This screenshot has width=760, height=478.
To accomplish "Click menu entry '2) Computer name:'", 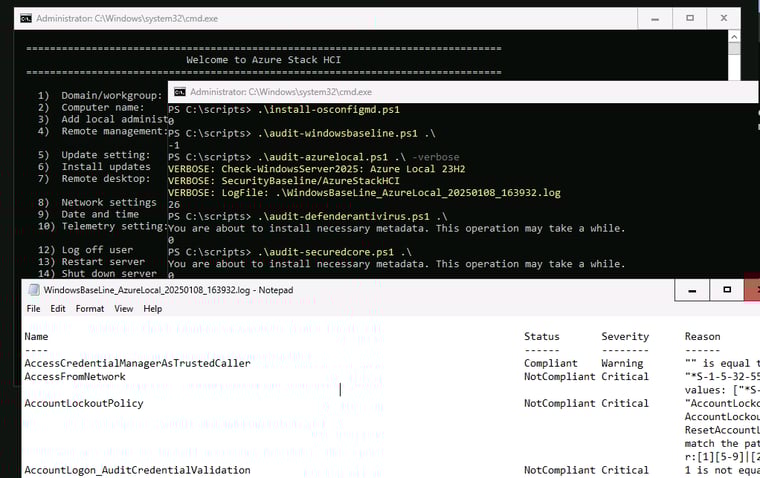I will 91,108.
